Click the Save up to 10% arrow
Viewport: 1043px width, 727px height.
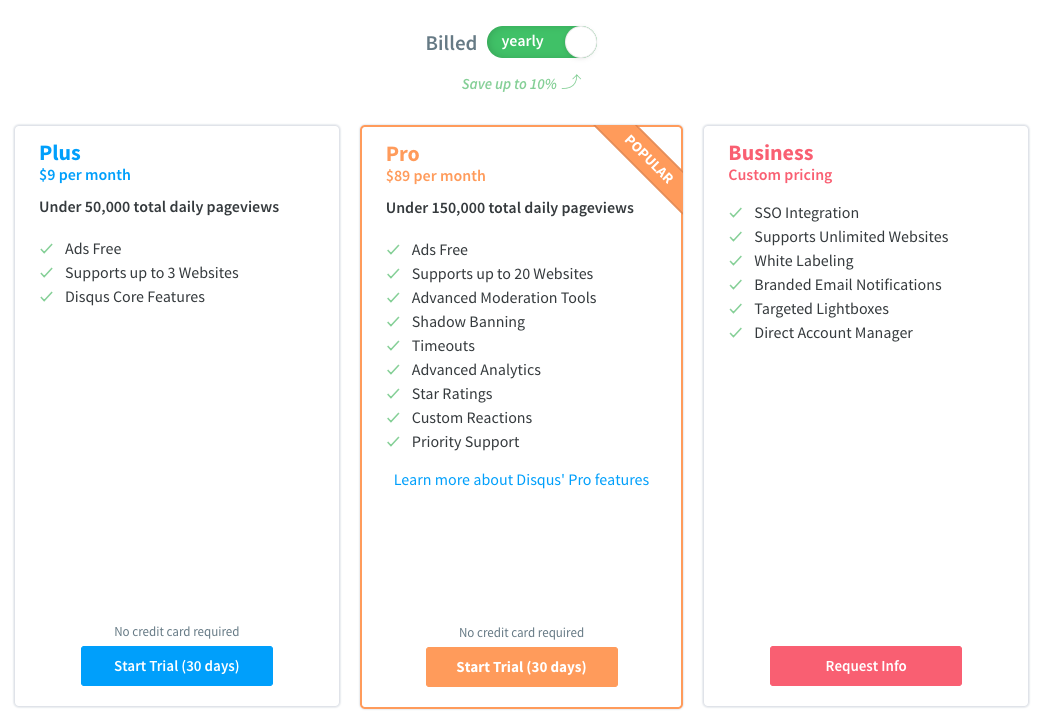pyautogui.click(x=571, y=82)
